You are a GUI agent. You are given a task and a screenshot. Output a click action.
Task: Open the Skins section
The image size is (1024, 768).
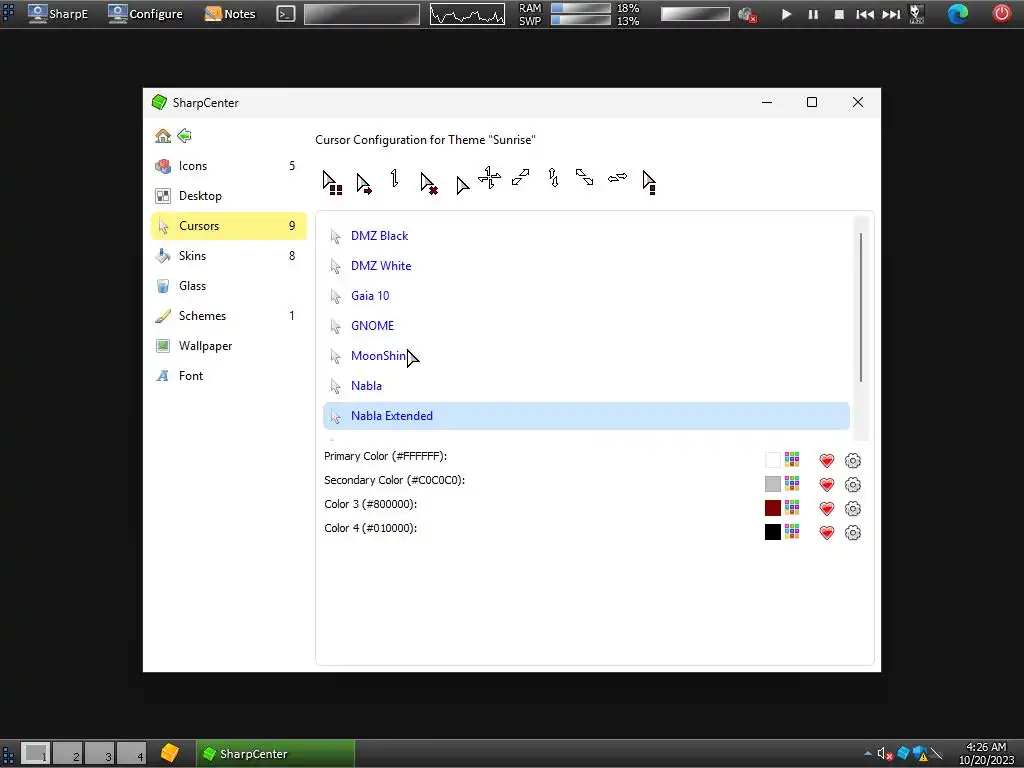point(229,256)
